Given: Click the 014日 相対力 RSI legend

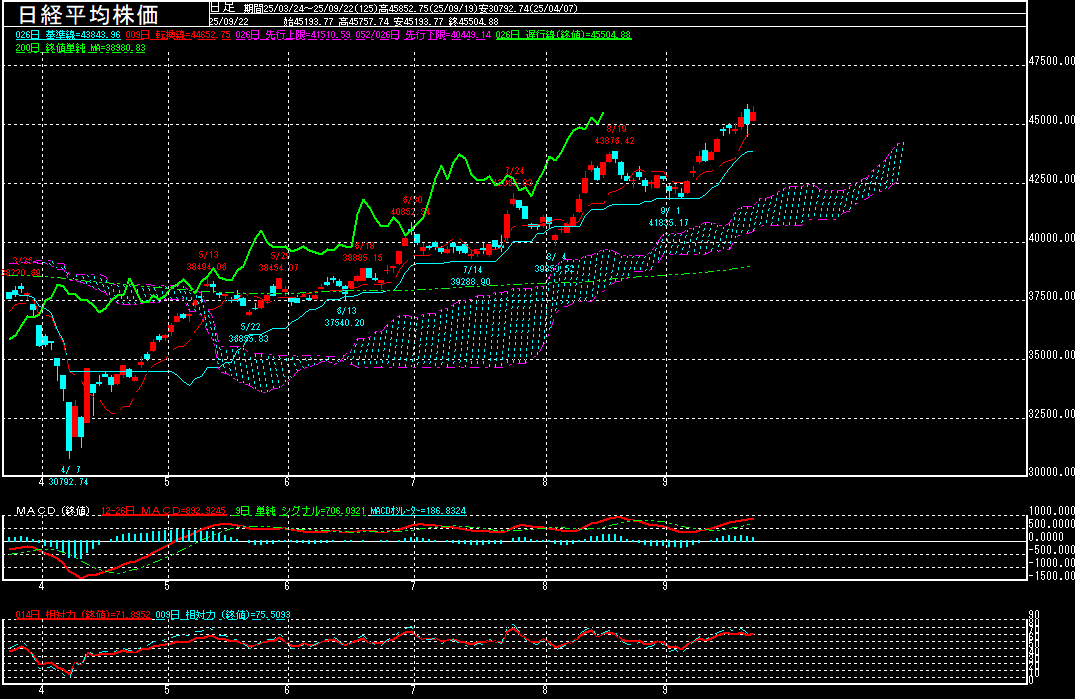Looking at the screenshot, I should pyautogui.click(x=81, y=614).
